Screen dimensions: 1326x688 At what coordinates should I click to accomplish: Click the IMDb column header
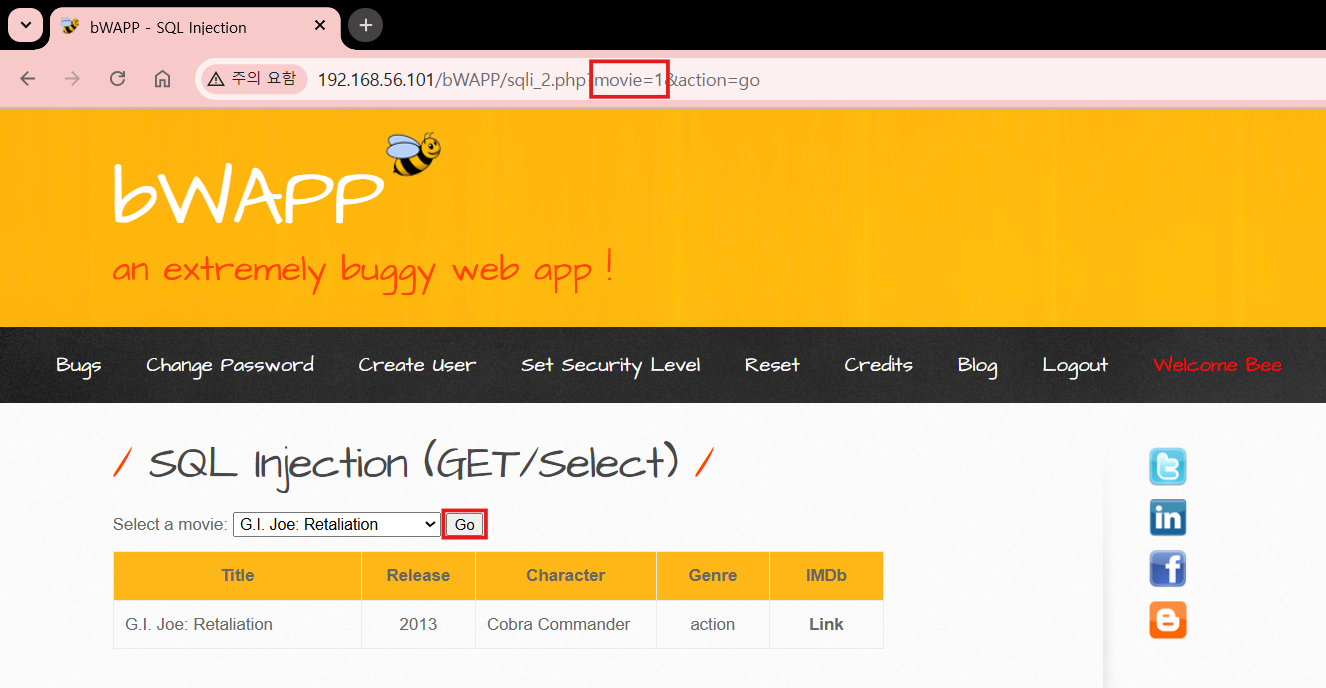[x=826, y=575]
